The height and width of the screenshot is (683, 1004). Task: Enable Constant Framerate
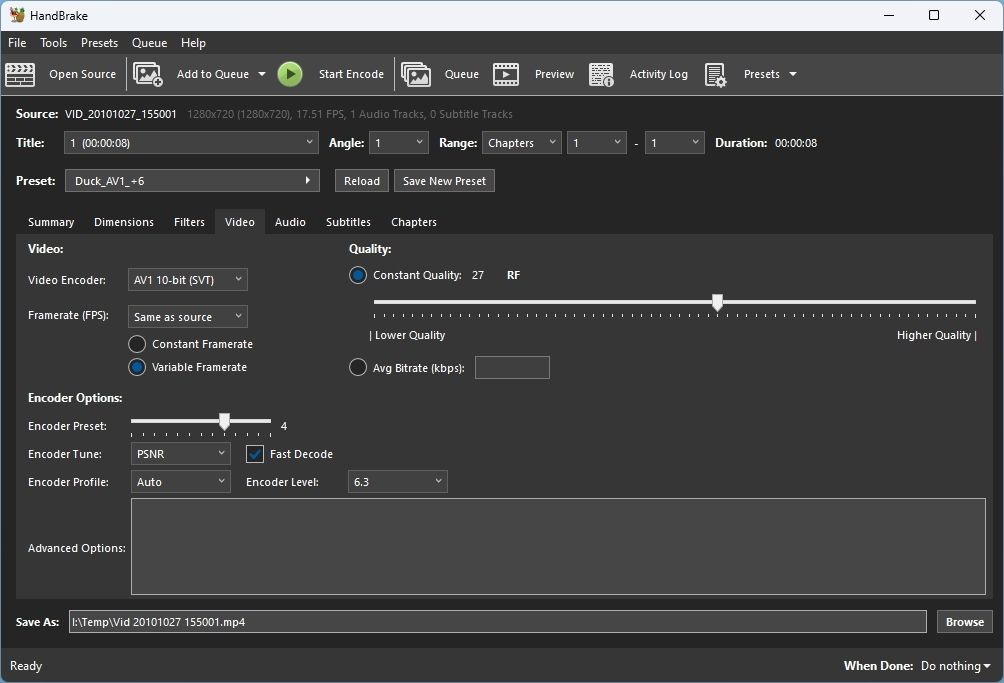click(136, 343)
